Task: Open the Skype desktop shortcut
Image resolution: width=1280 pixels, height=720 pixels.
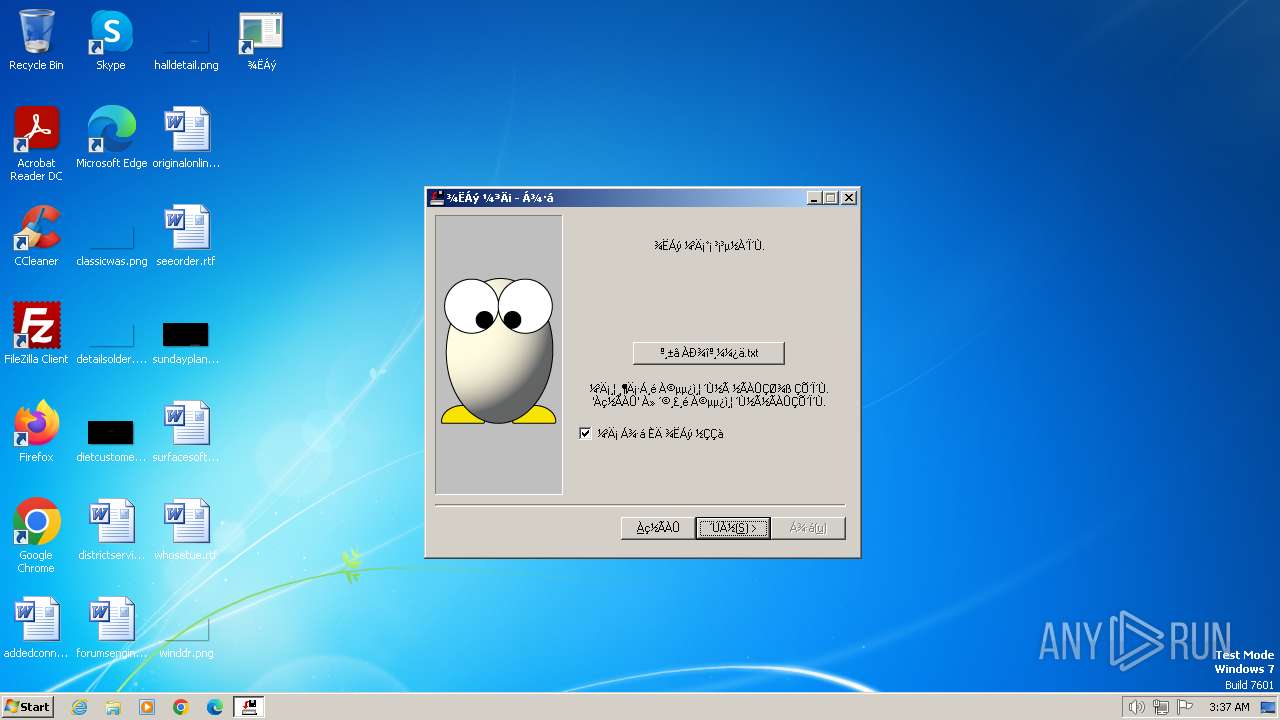Action: click(x=111, y=40)
